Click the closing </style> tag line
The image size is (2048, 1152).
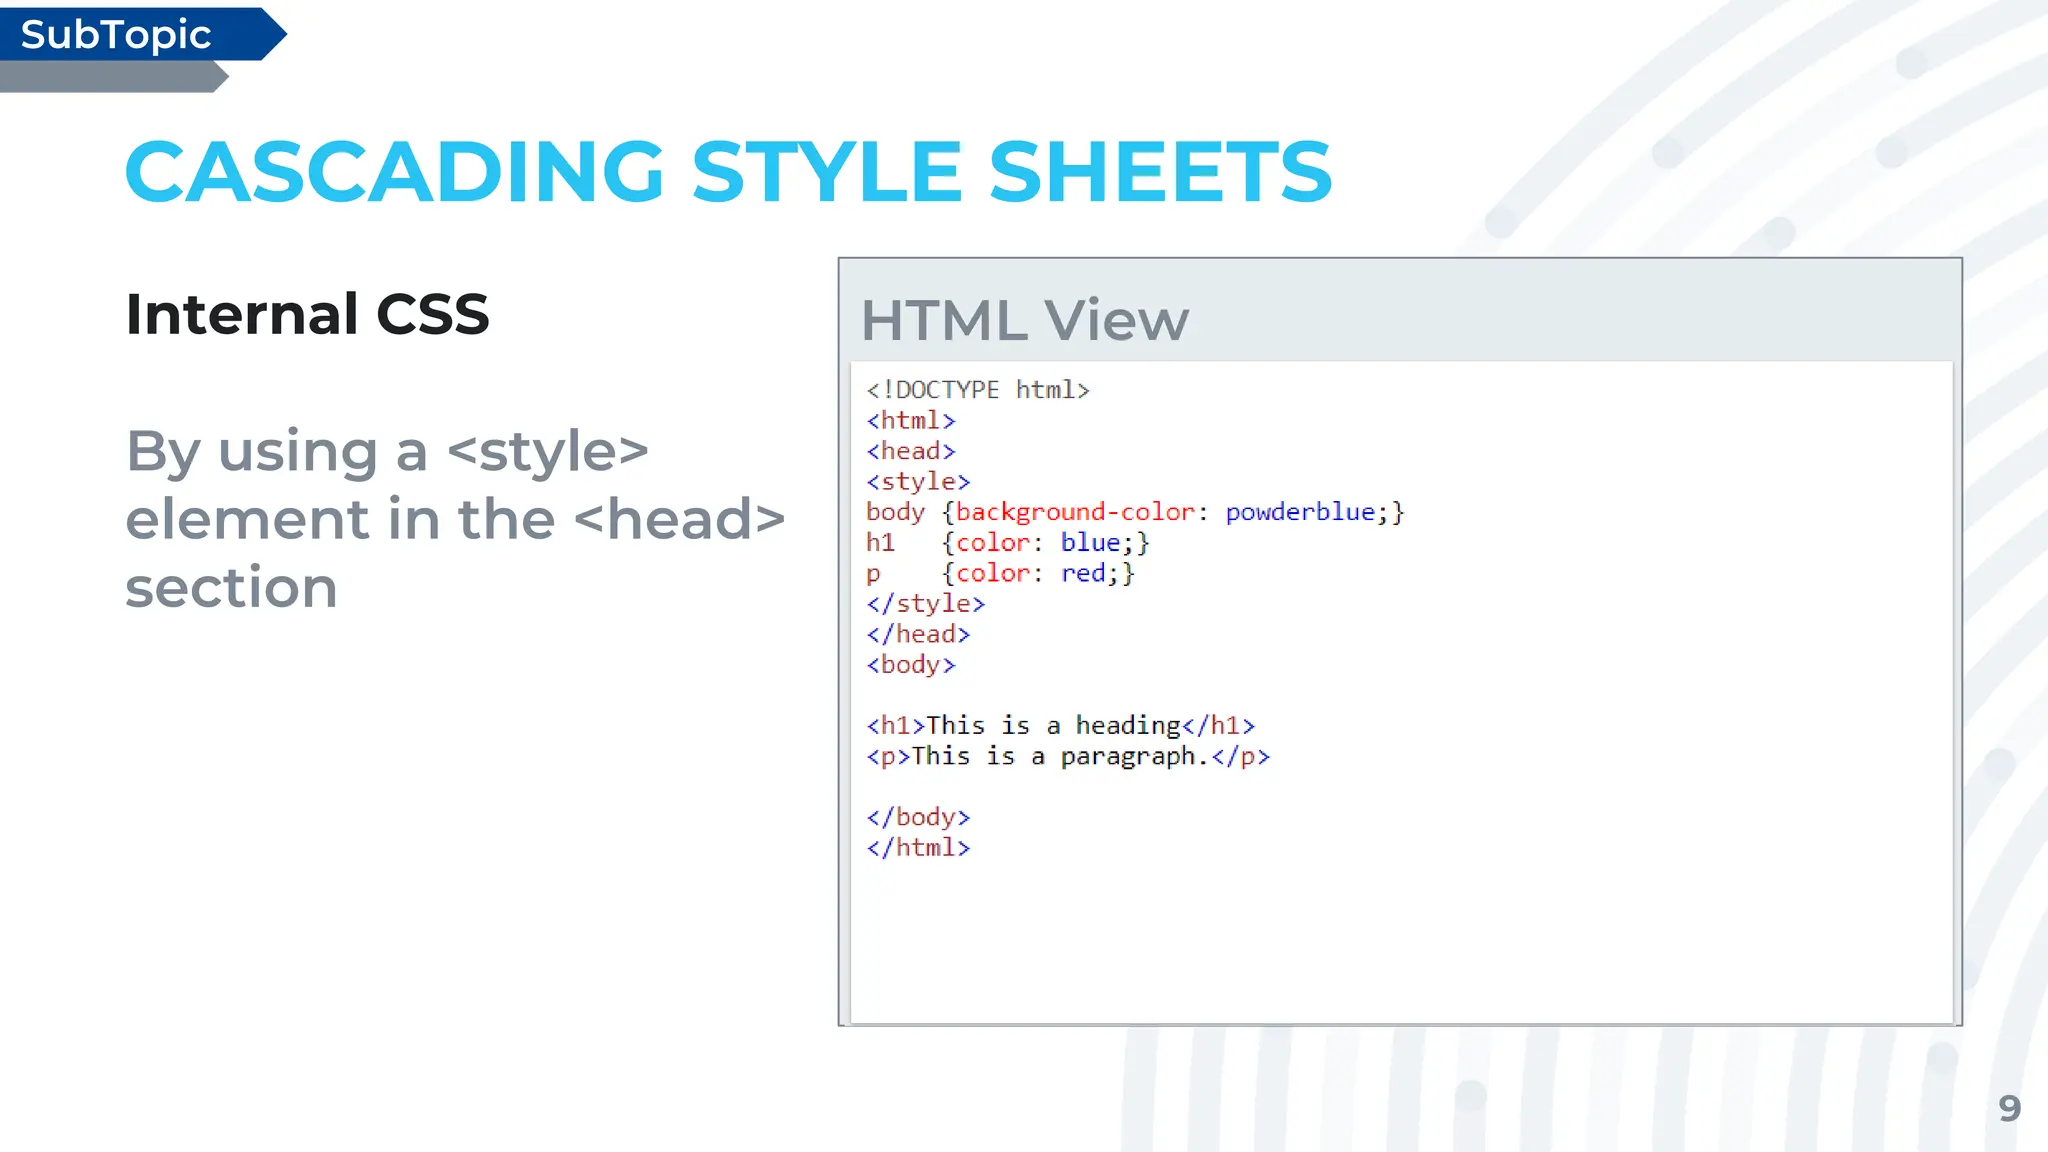click(926, 604)
